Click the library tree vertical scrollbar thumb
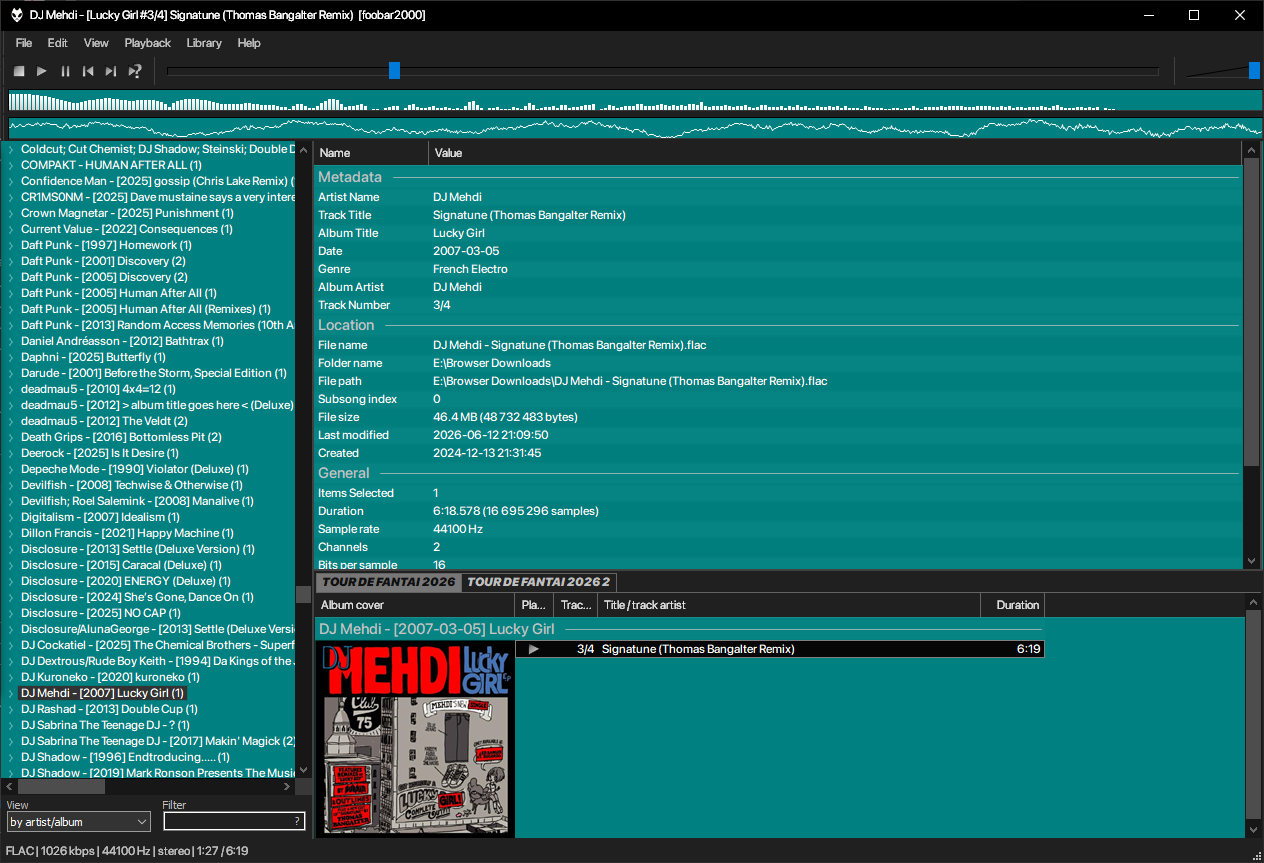The width and height of the screenshot is (1264, 863). 303,594
